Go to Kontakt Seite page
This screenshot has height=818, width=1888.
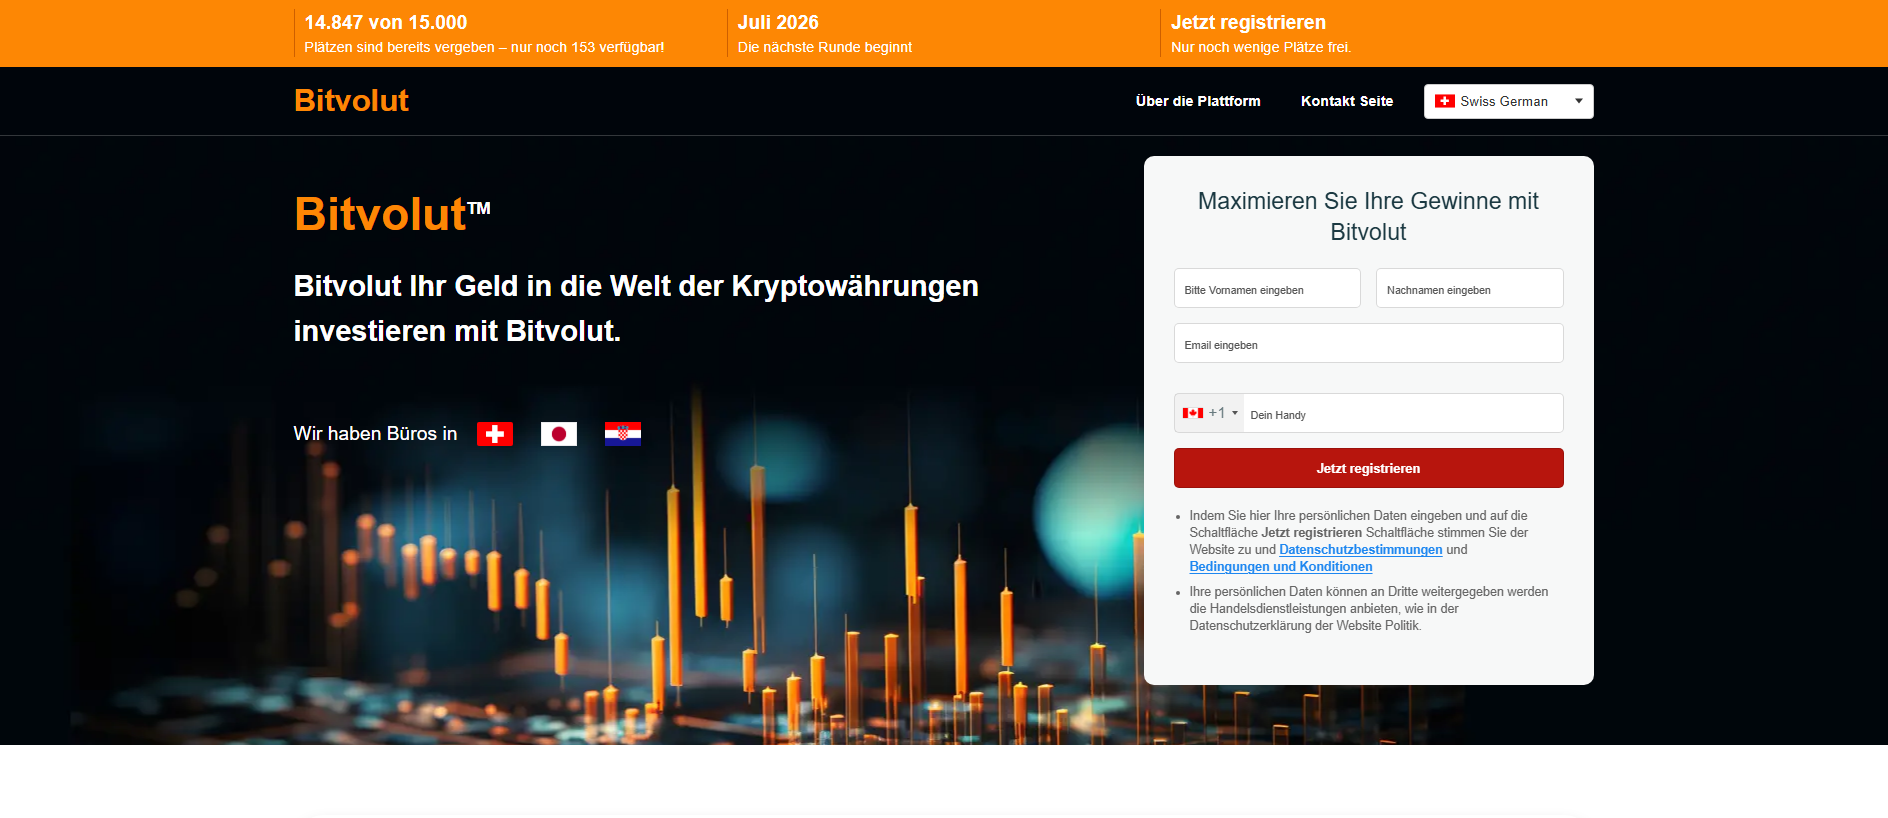pos(1347,101)
